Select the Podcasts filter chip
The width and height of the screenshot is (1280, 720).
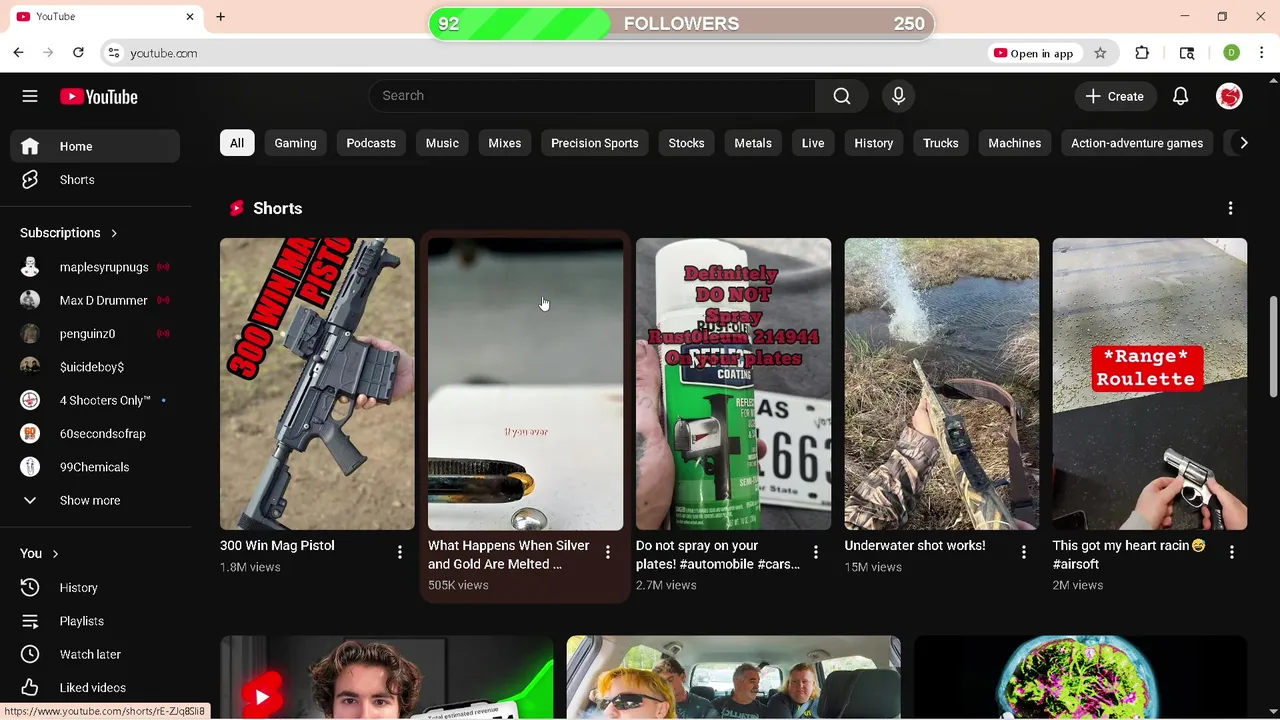[x=371, y=143]
